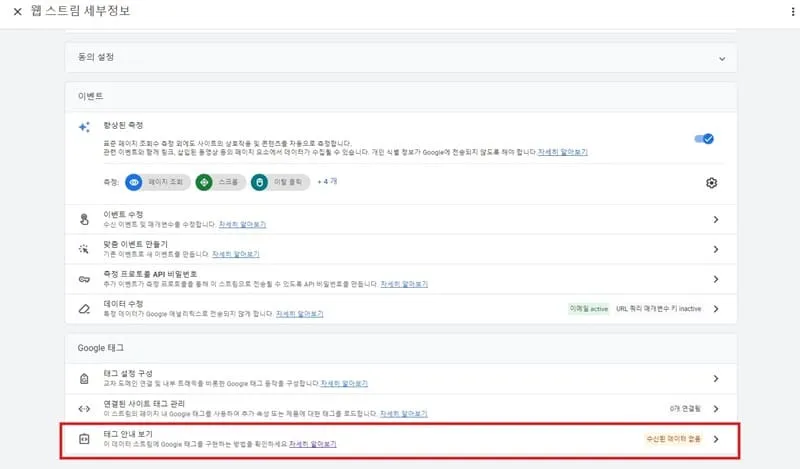Open enhanced measurement gear settings

[x=711, y=183]
